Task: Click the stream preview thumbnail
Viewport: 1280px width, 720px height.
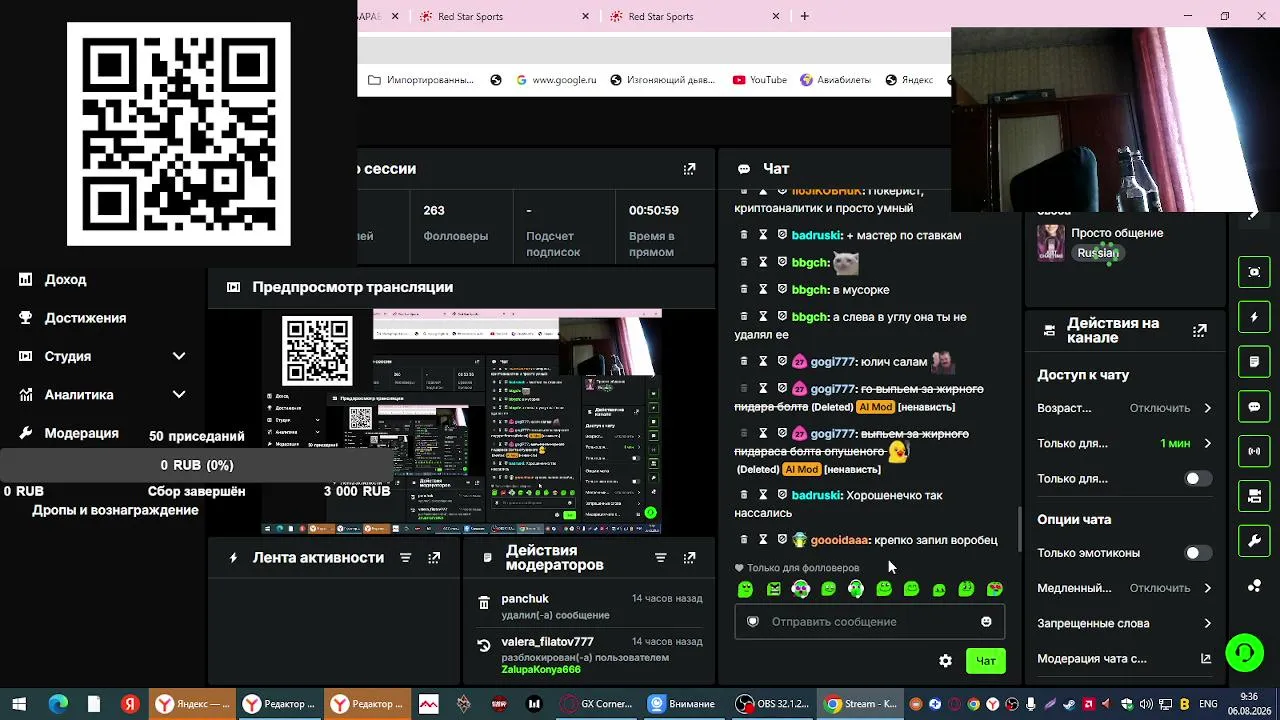Action: point(462,421)
